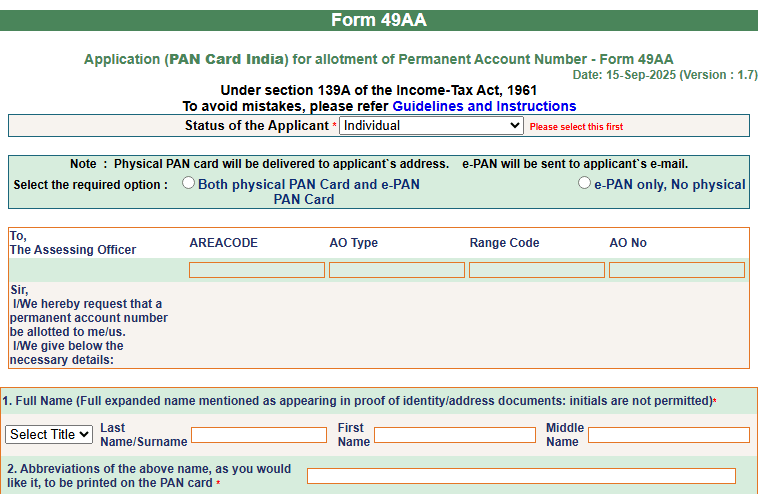Click the Last Name/Surname input field
Screen dimensions: 763x494
click(x=259, y=435)
